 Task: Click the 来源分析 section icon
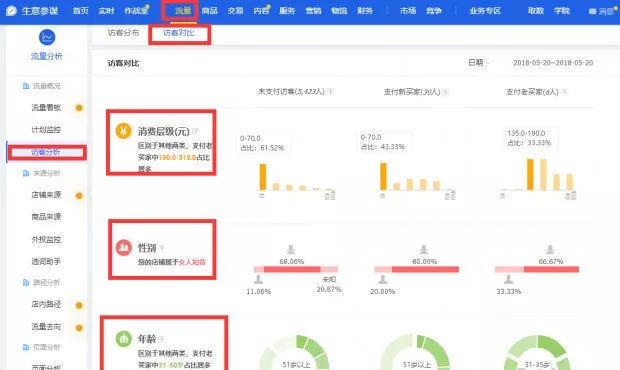pos(26,173)
